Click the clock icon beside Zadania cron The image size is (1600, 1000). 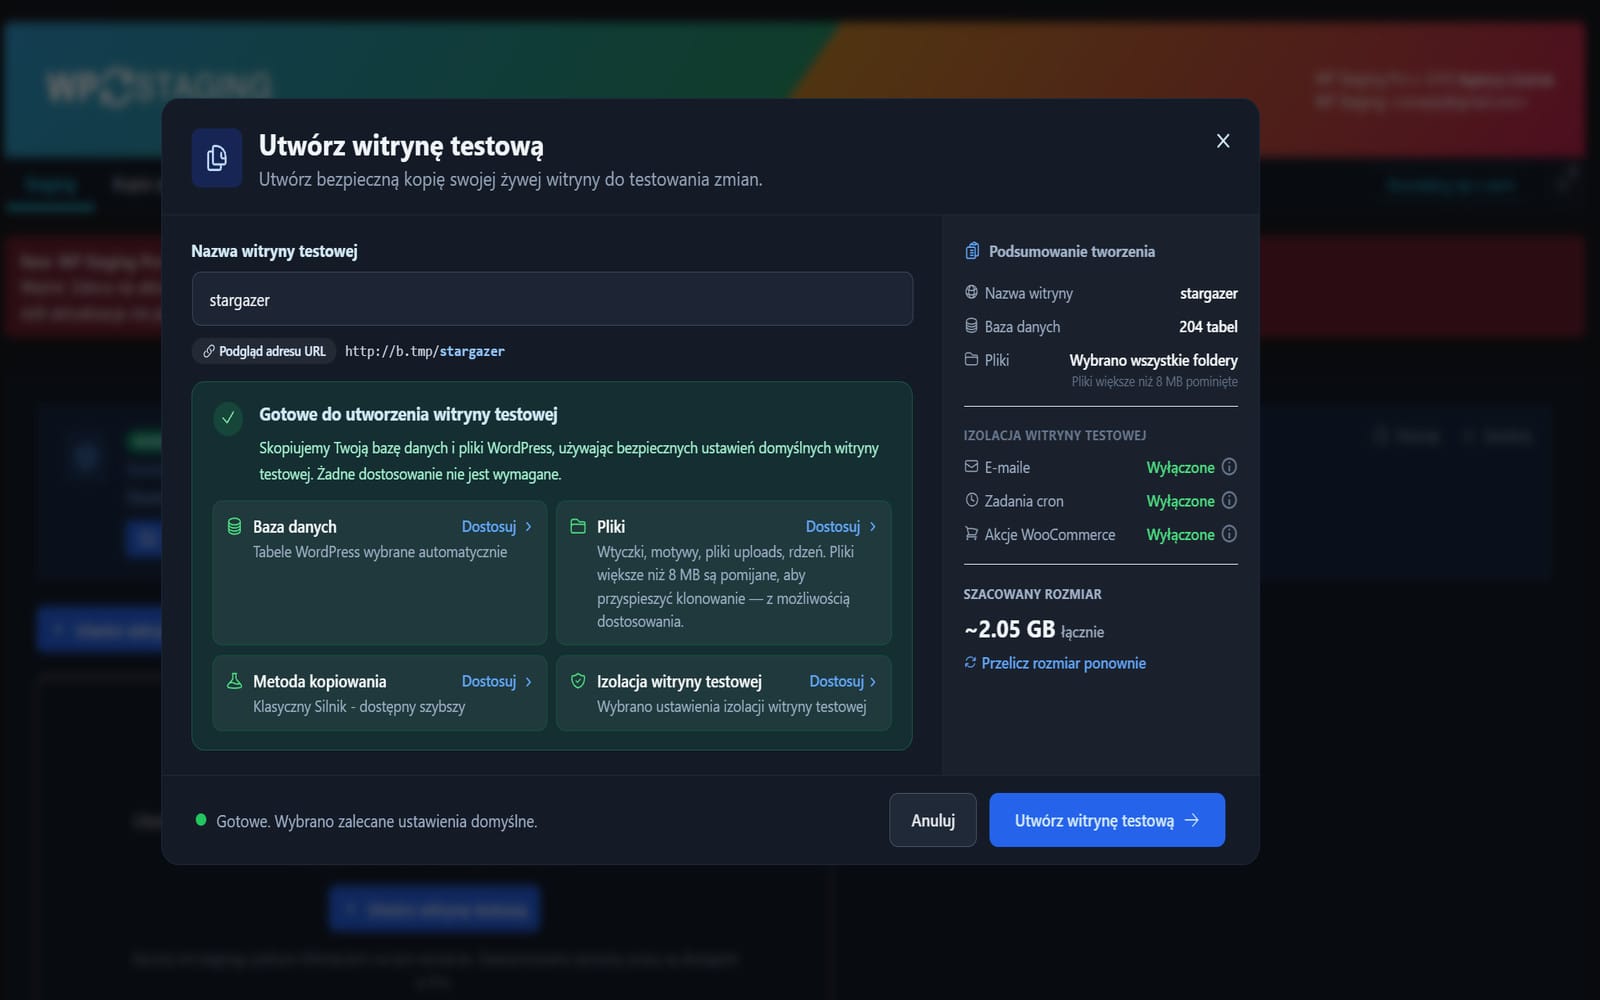(971, 500)
